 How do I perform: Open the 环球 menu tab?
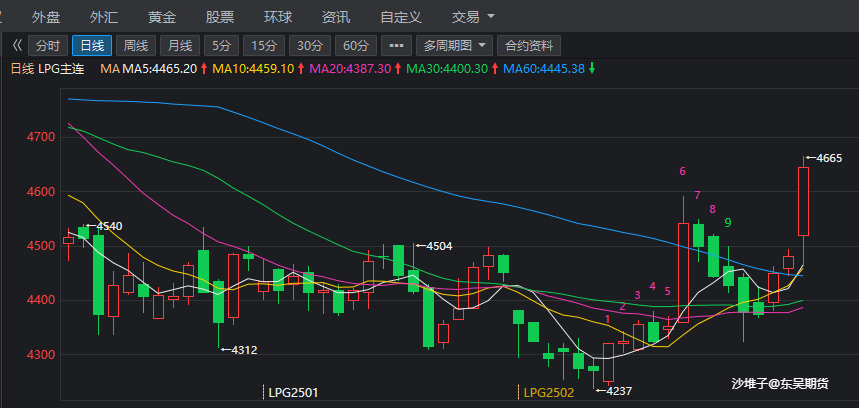(x=278, y=17)
